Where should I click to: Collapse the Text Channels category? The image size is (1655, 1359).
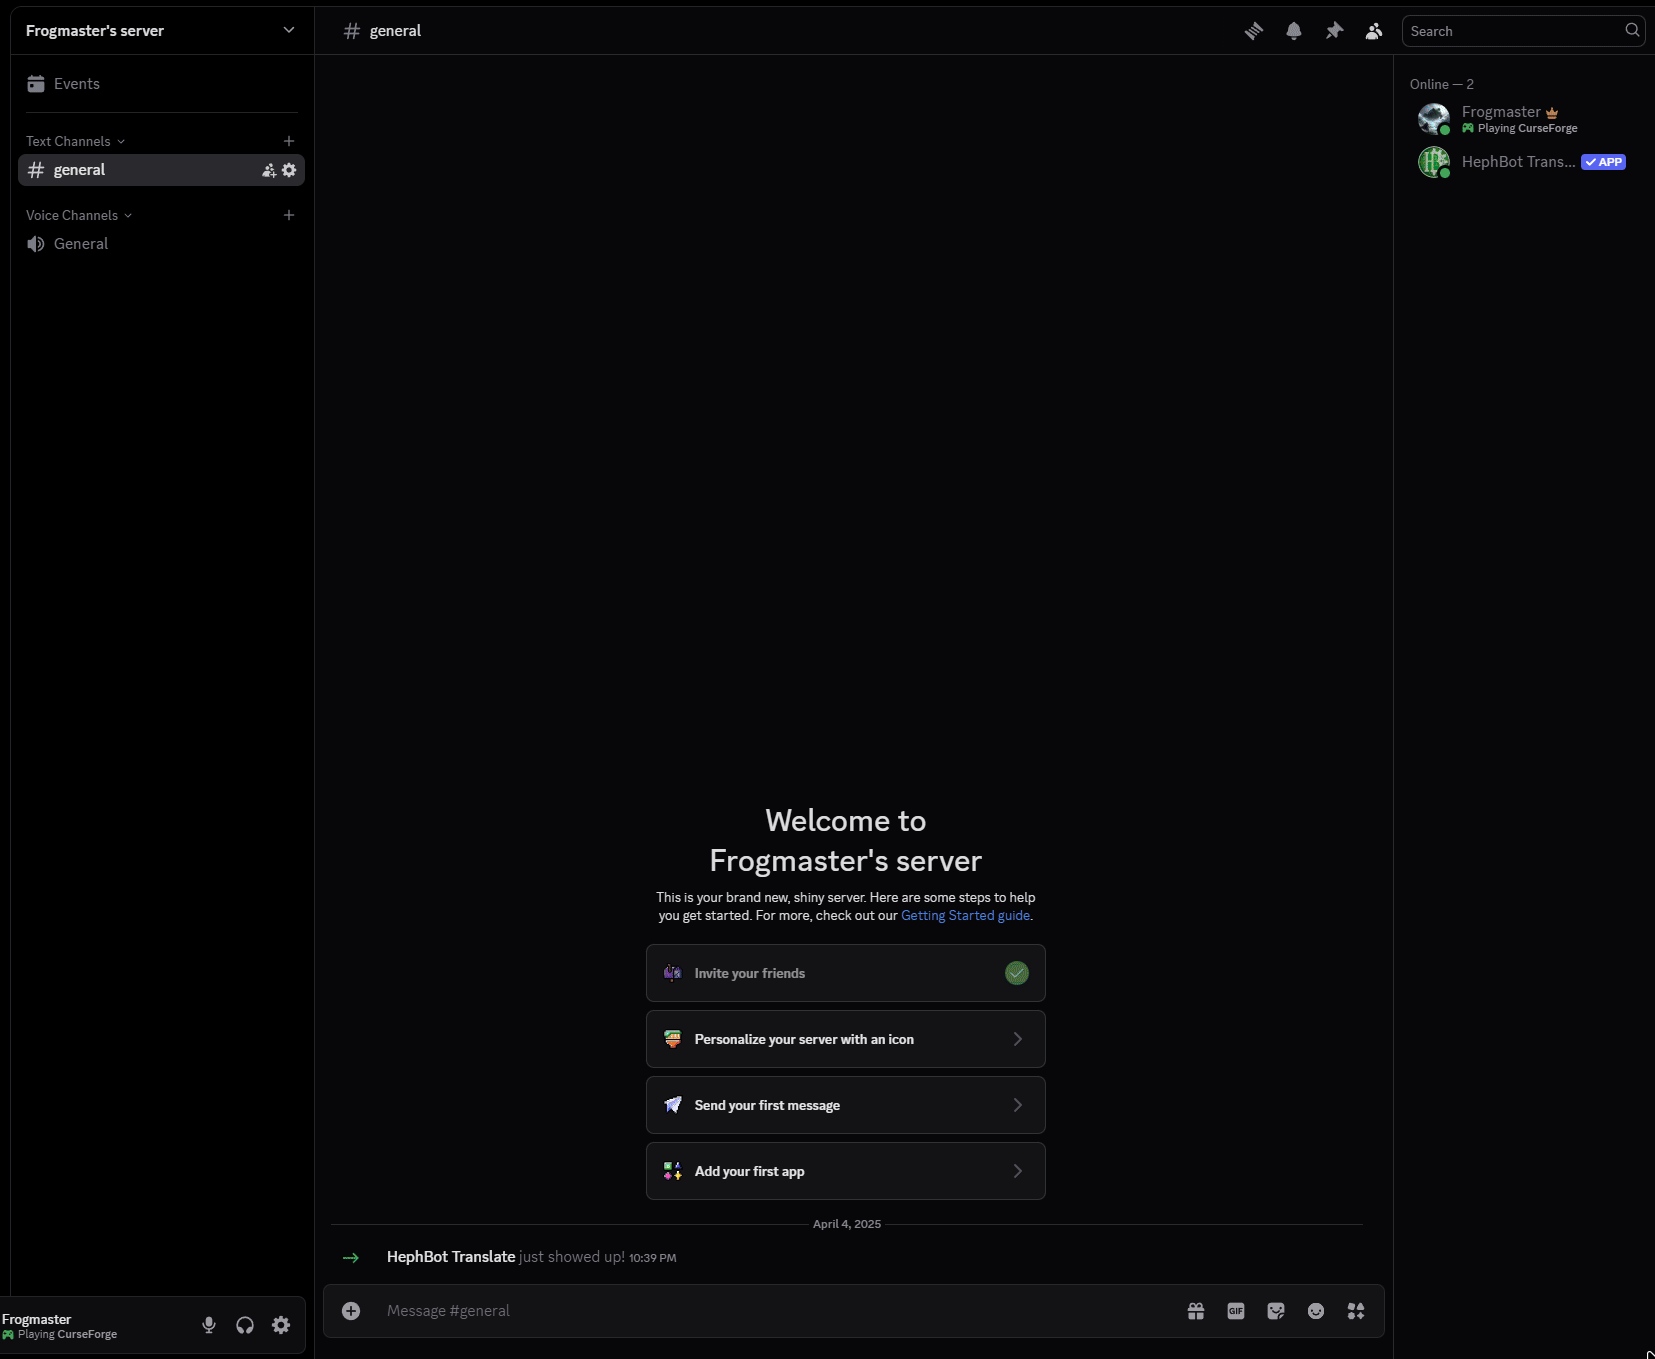[x=75, y=141]
